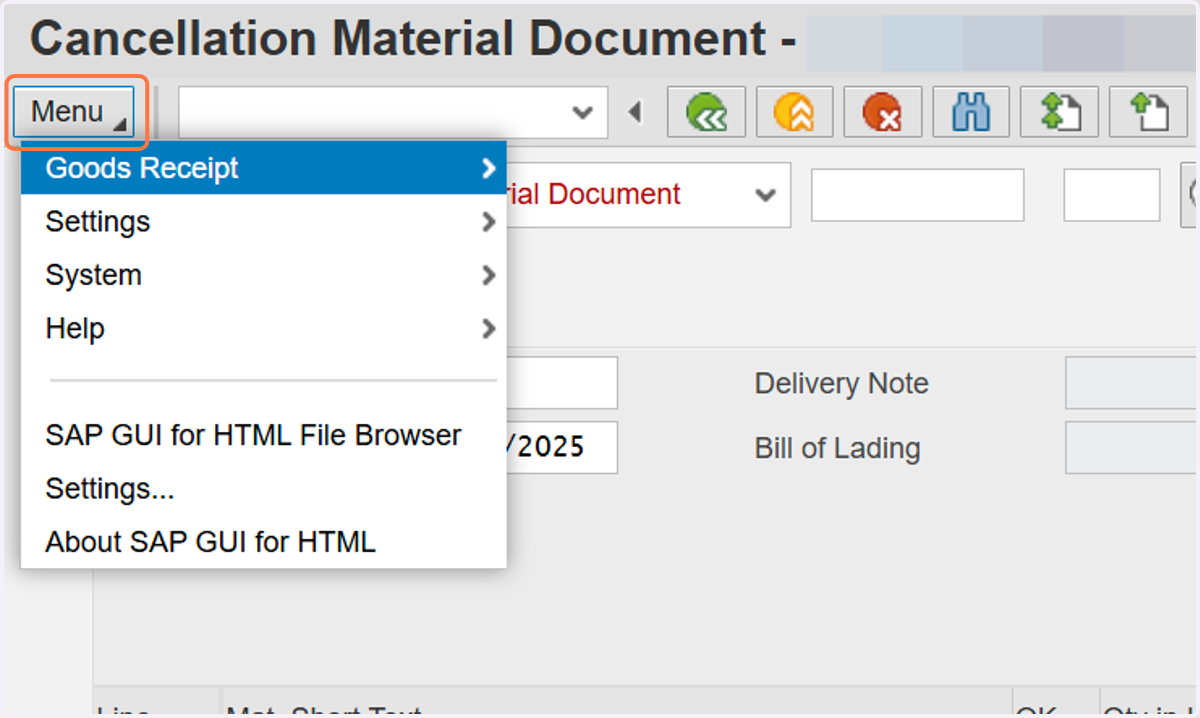Click the Bill of Lading input field
1200x718 pixels.
(1132, 448)
